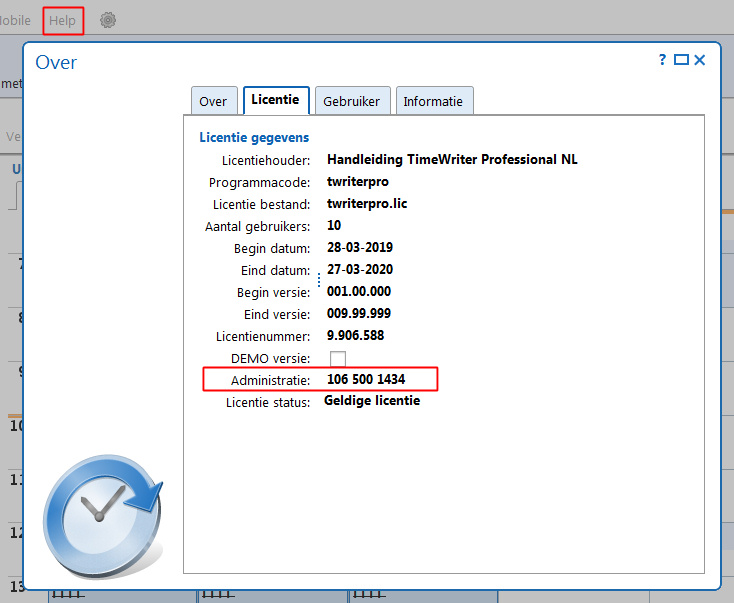
Task: Click the license status 'Geldige licentie'
Action: tap(372, 401)
